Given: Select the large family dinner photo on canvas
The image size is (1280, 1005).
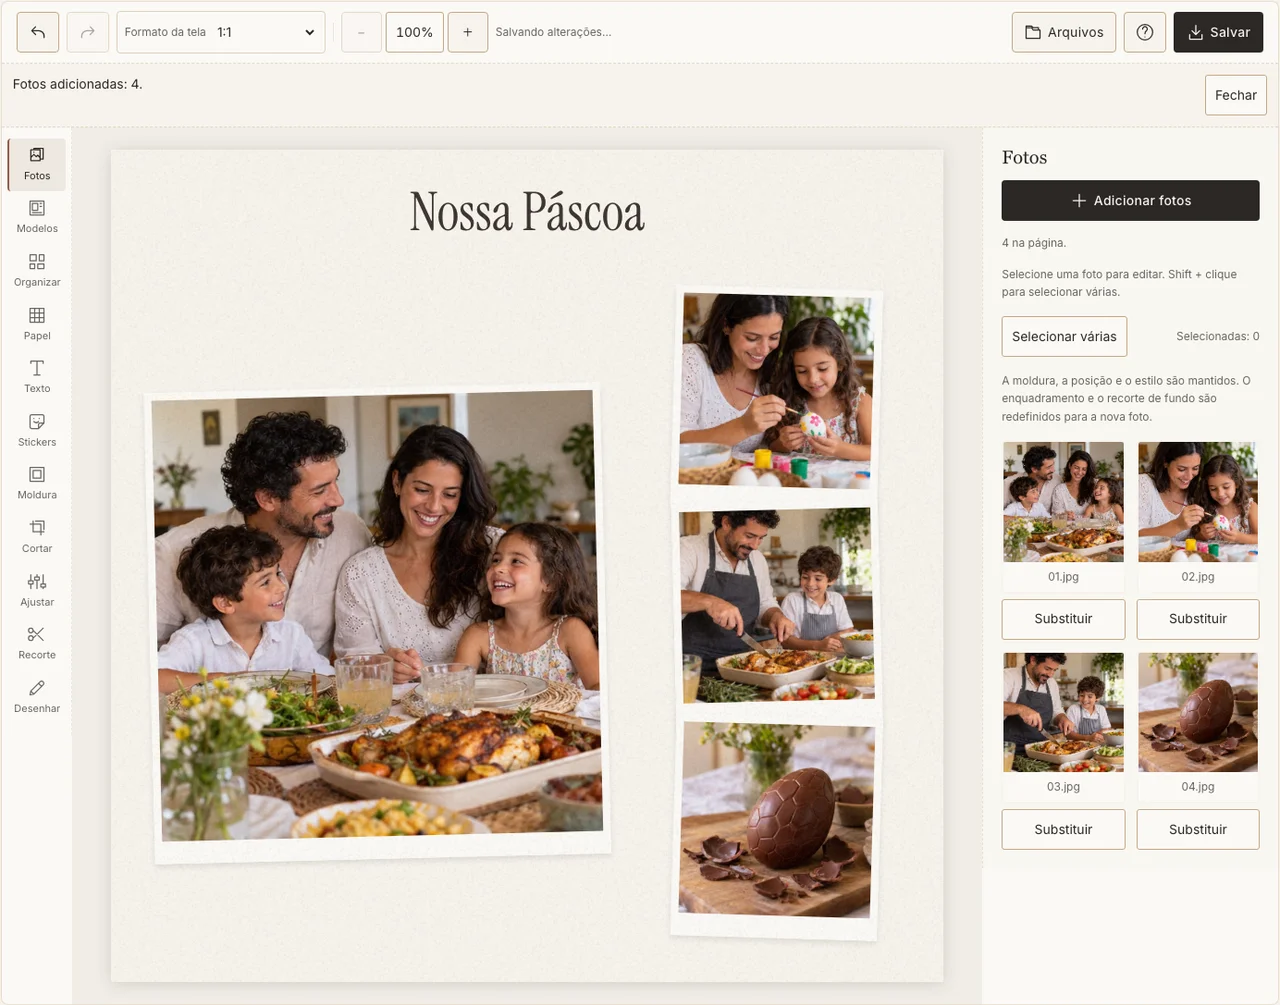Looking at the screenshot, I should pyautogui.click(x=378, y=622).
